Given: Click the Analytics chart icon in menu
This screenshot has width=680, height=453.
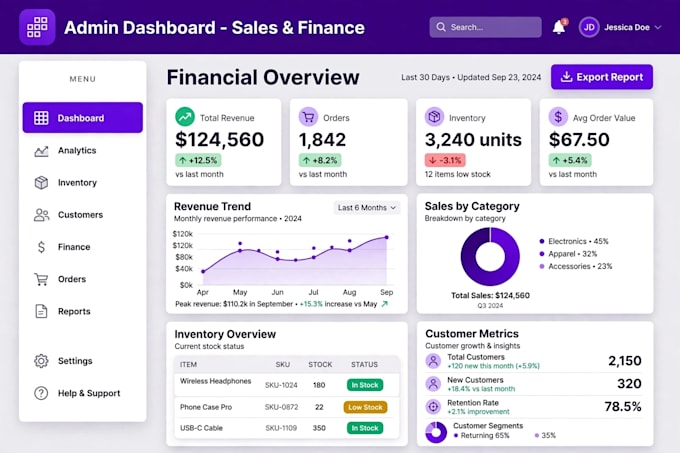Looking at the screenshot, I should point(41,151).
